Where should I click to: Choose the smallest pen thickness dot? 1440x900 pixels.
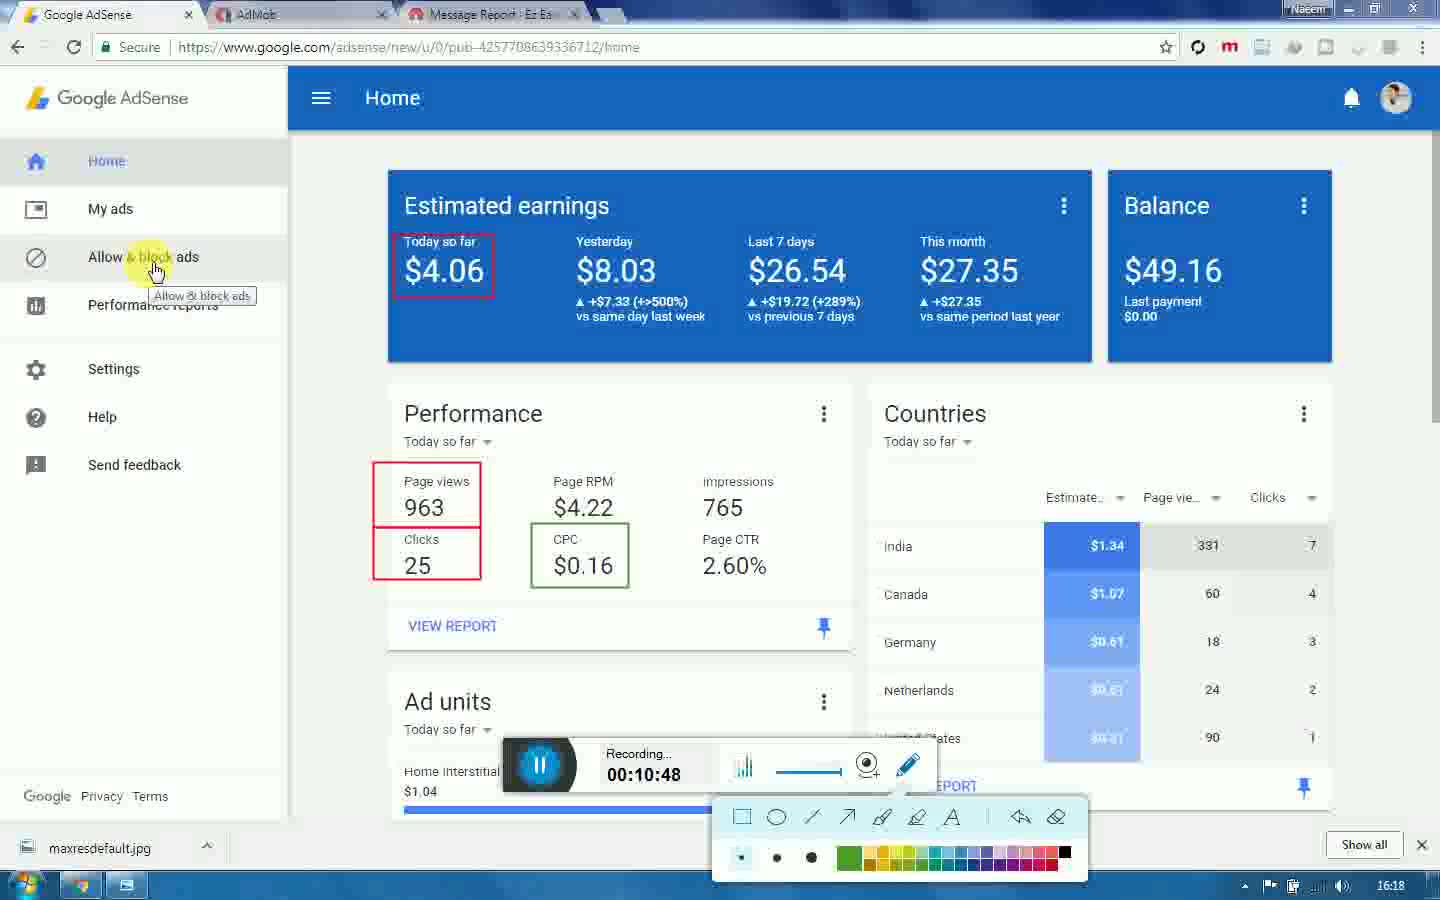pos(741,857)
